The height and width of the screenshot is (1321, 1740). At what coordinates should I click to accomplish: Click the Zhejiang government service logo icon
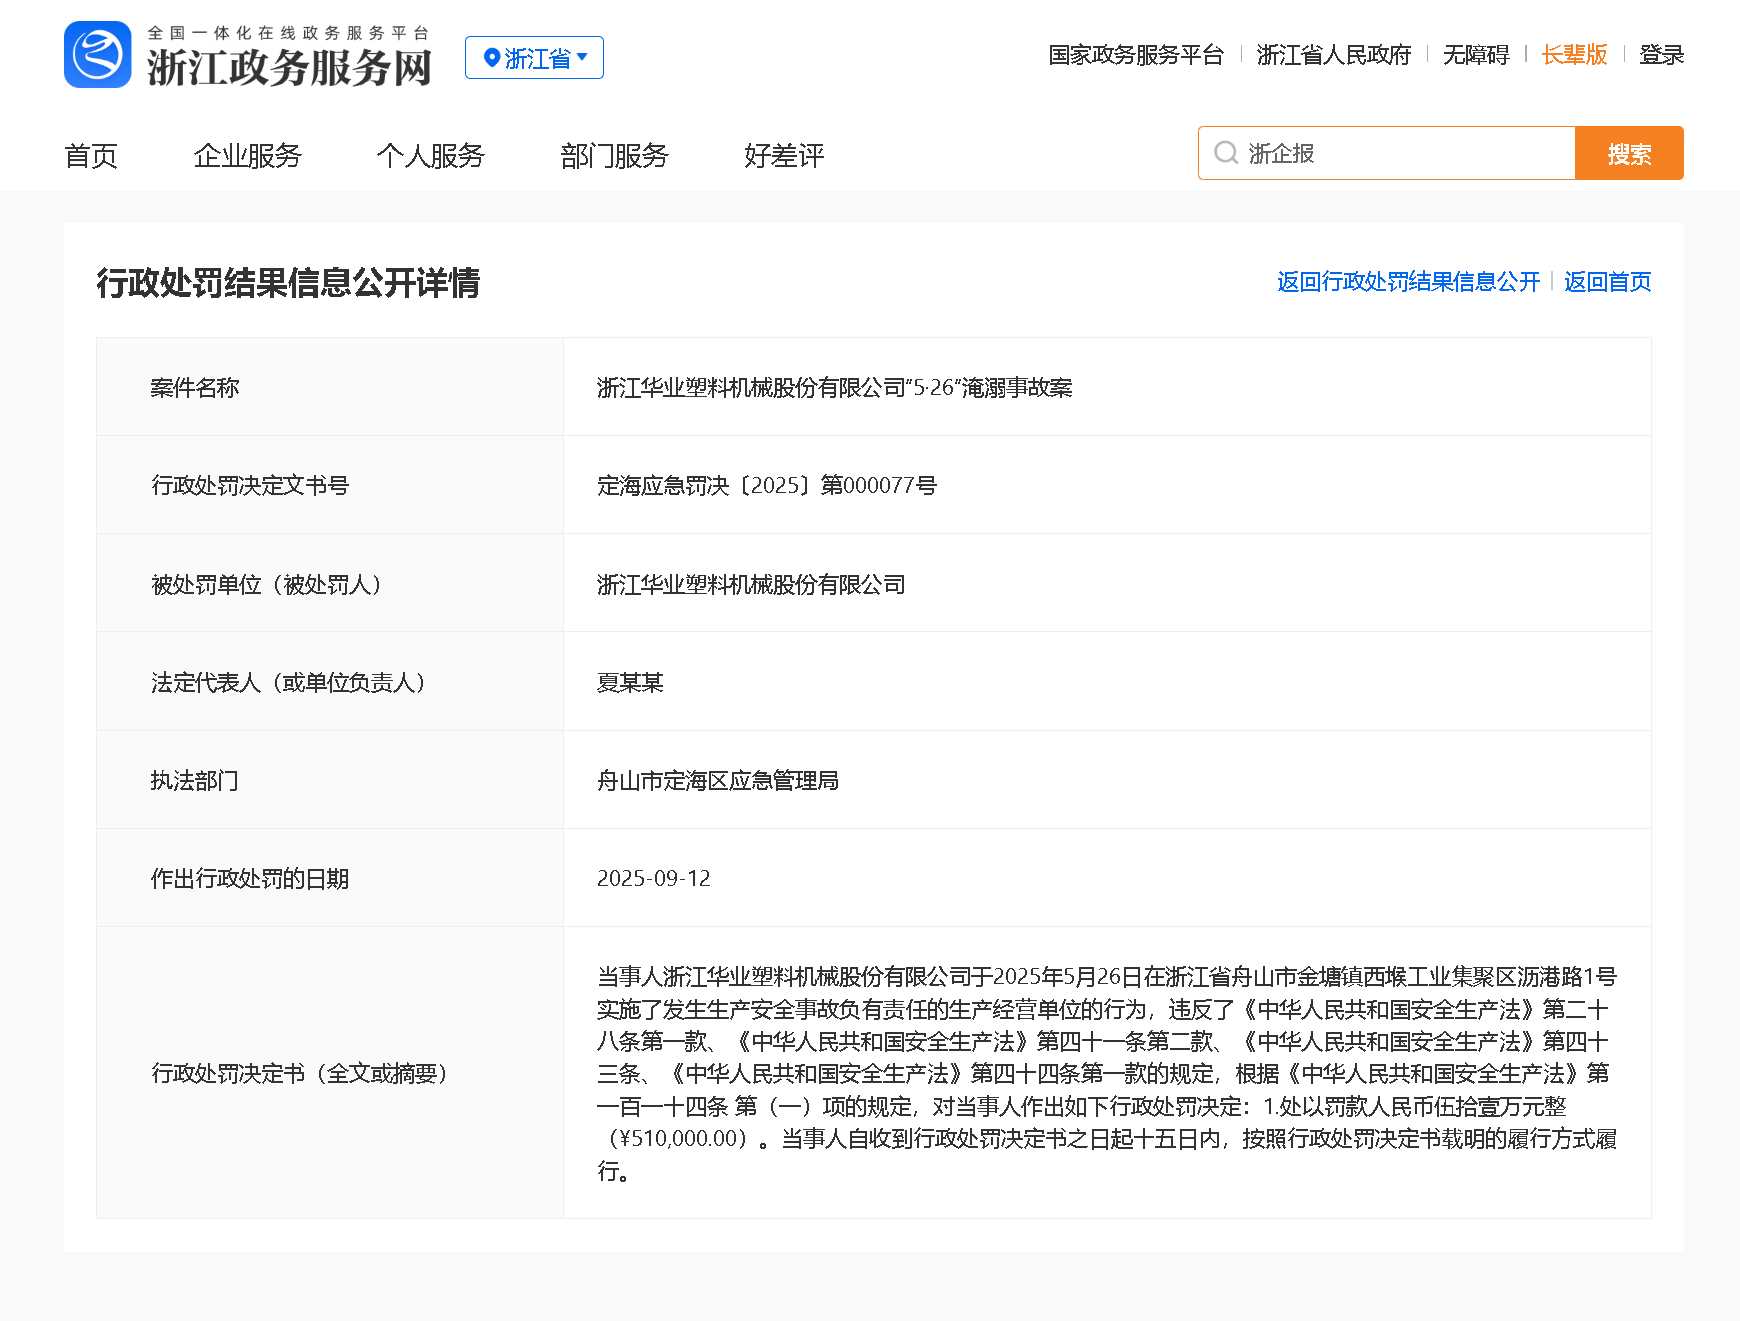coord(98,55)
